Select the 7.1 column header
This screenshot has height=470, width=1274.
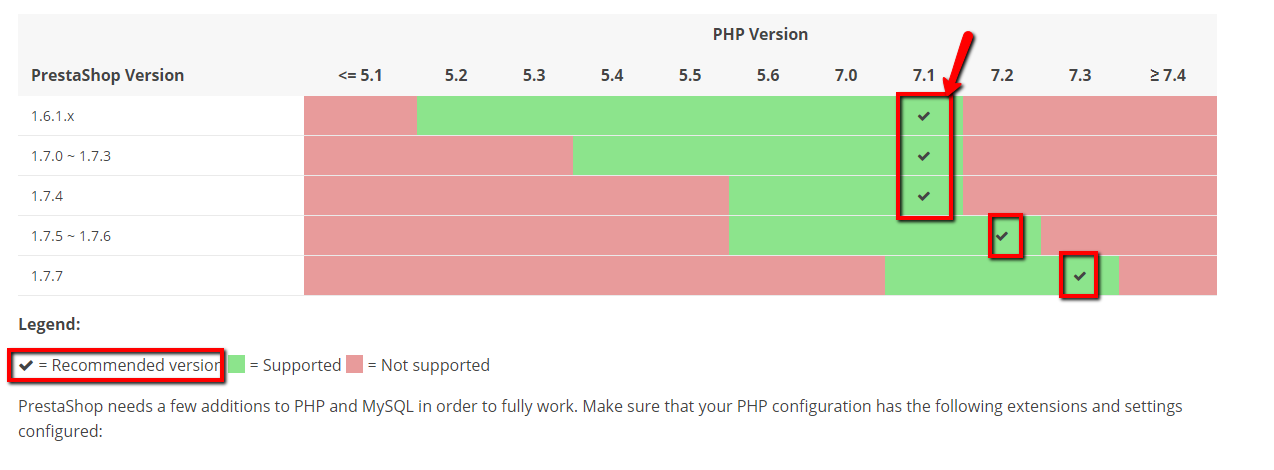click(924, 75)
